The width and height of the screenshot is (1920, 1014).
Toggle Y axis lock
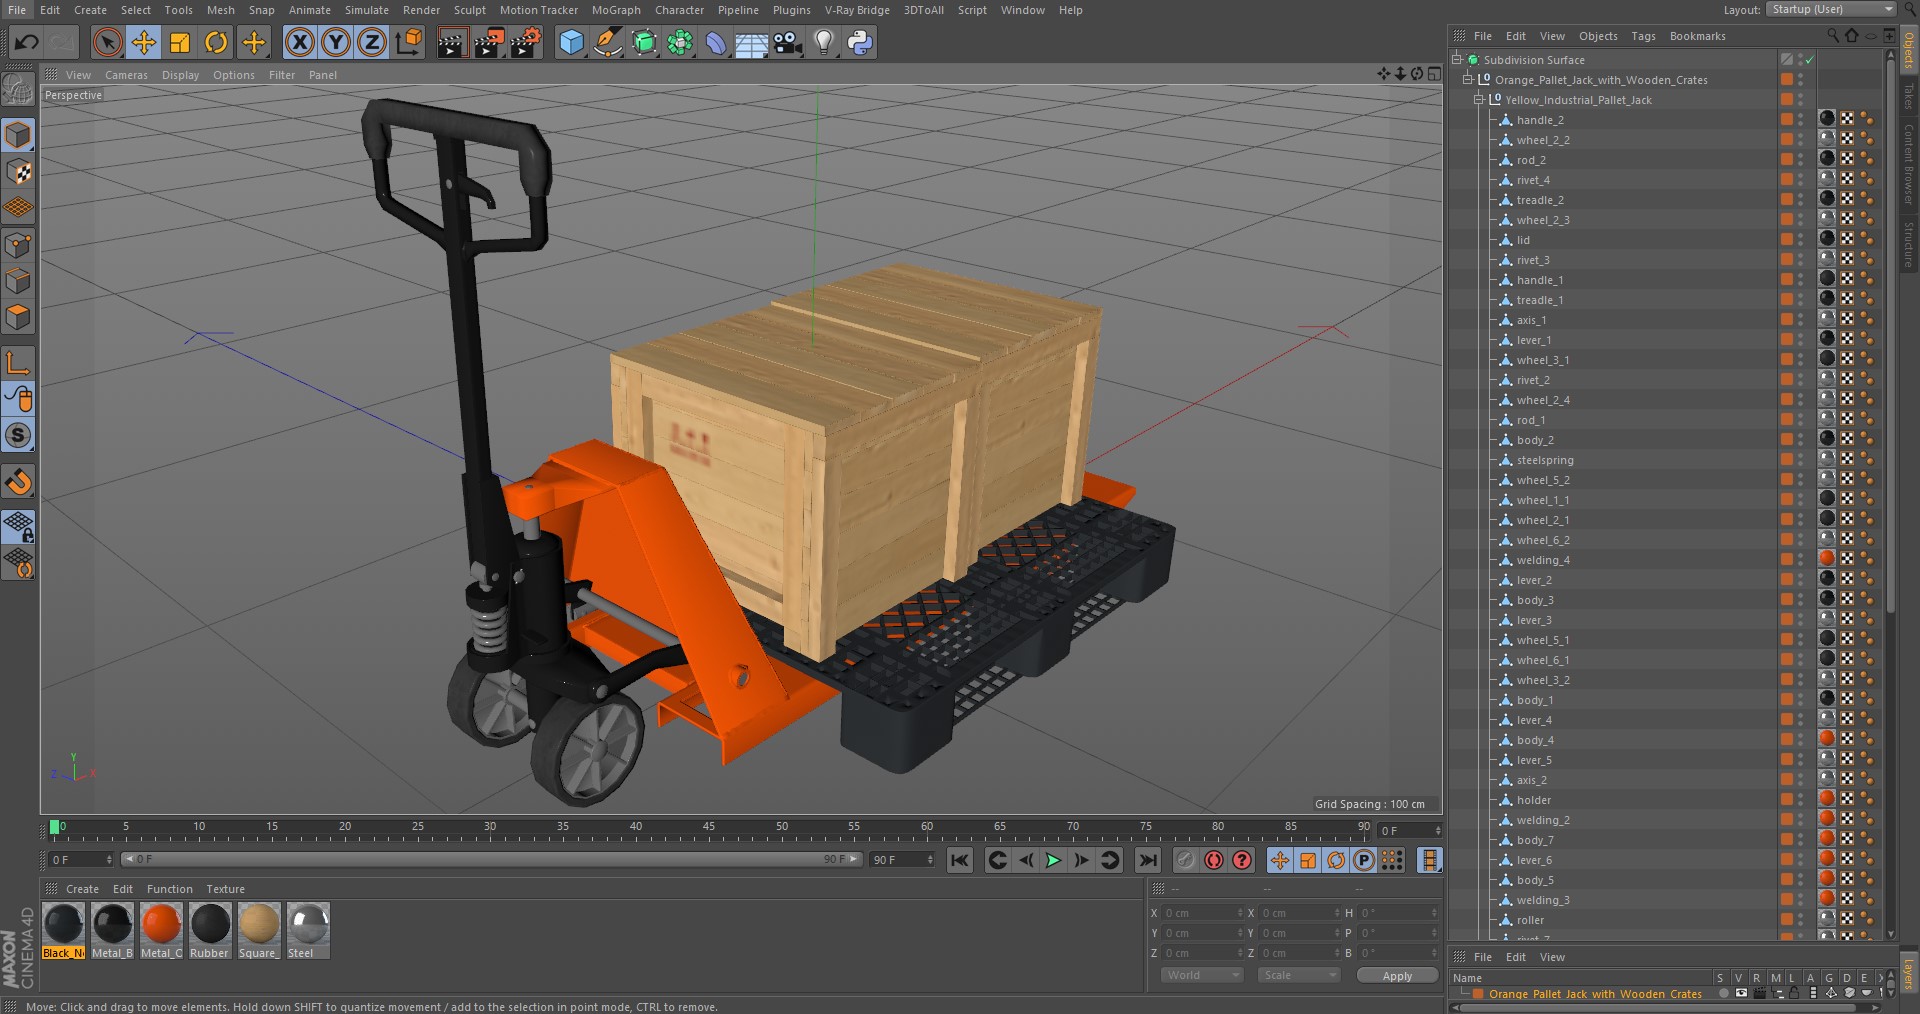(336, 42)
